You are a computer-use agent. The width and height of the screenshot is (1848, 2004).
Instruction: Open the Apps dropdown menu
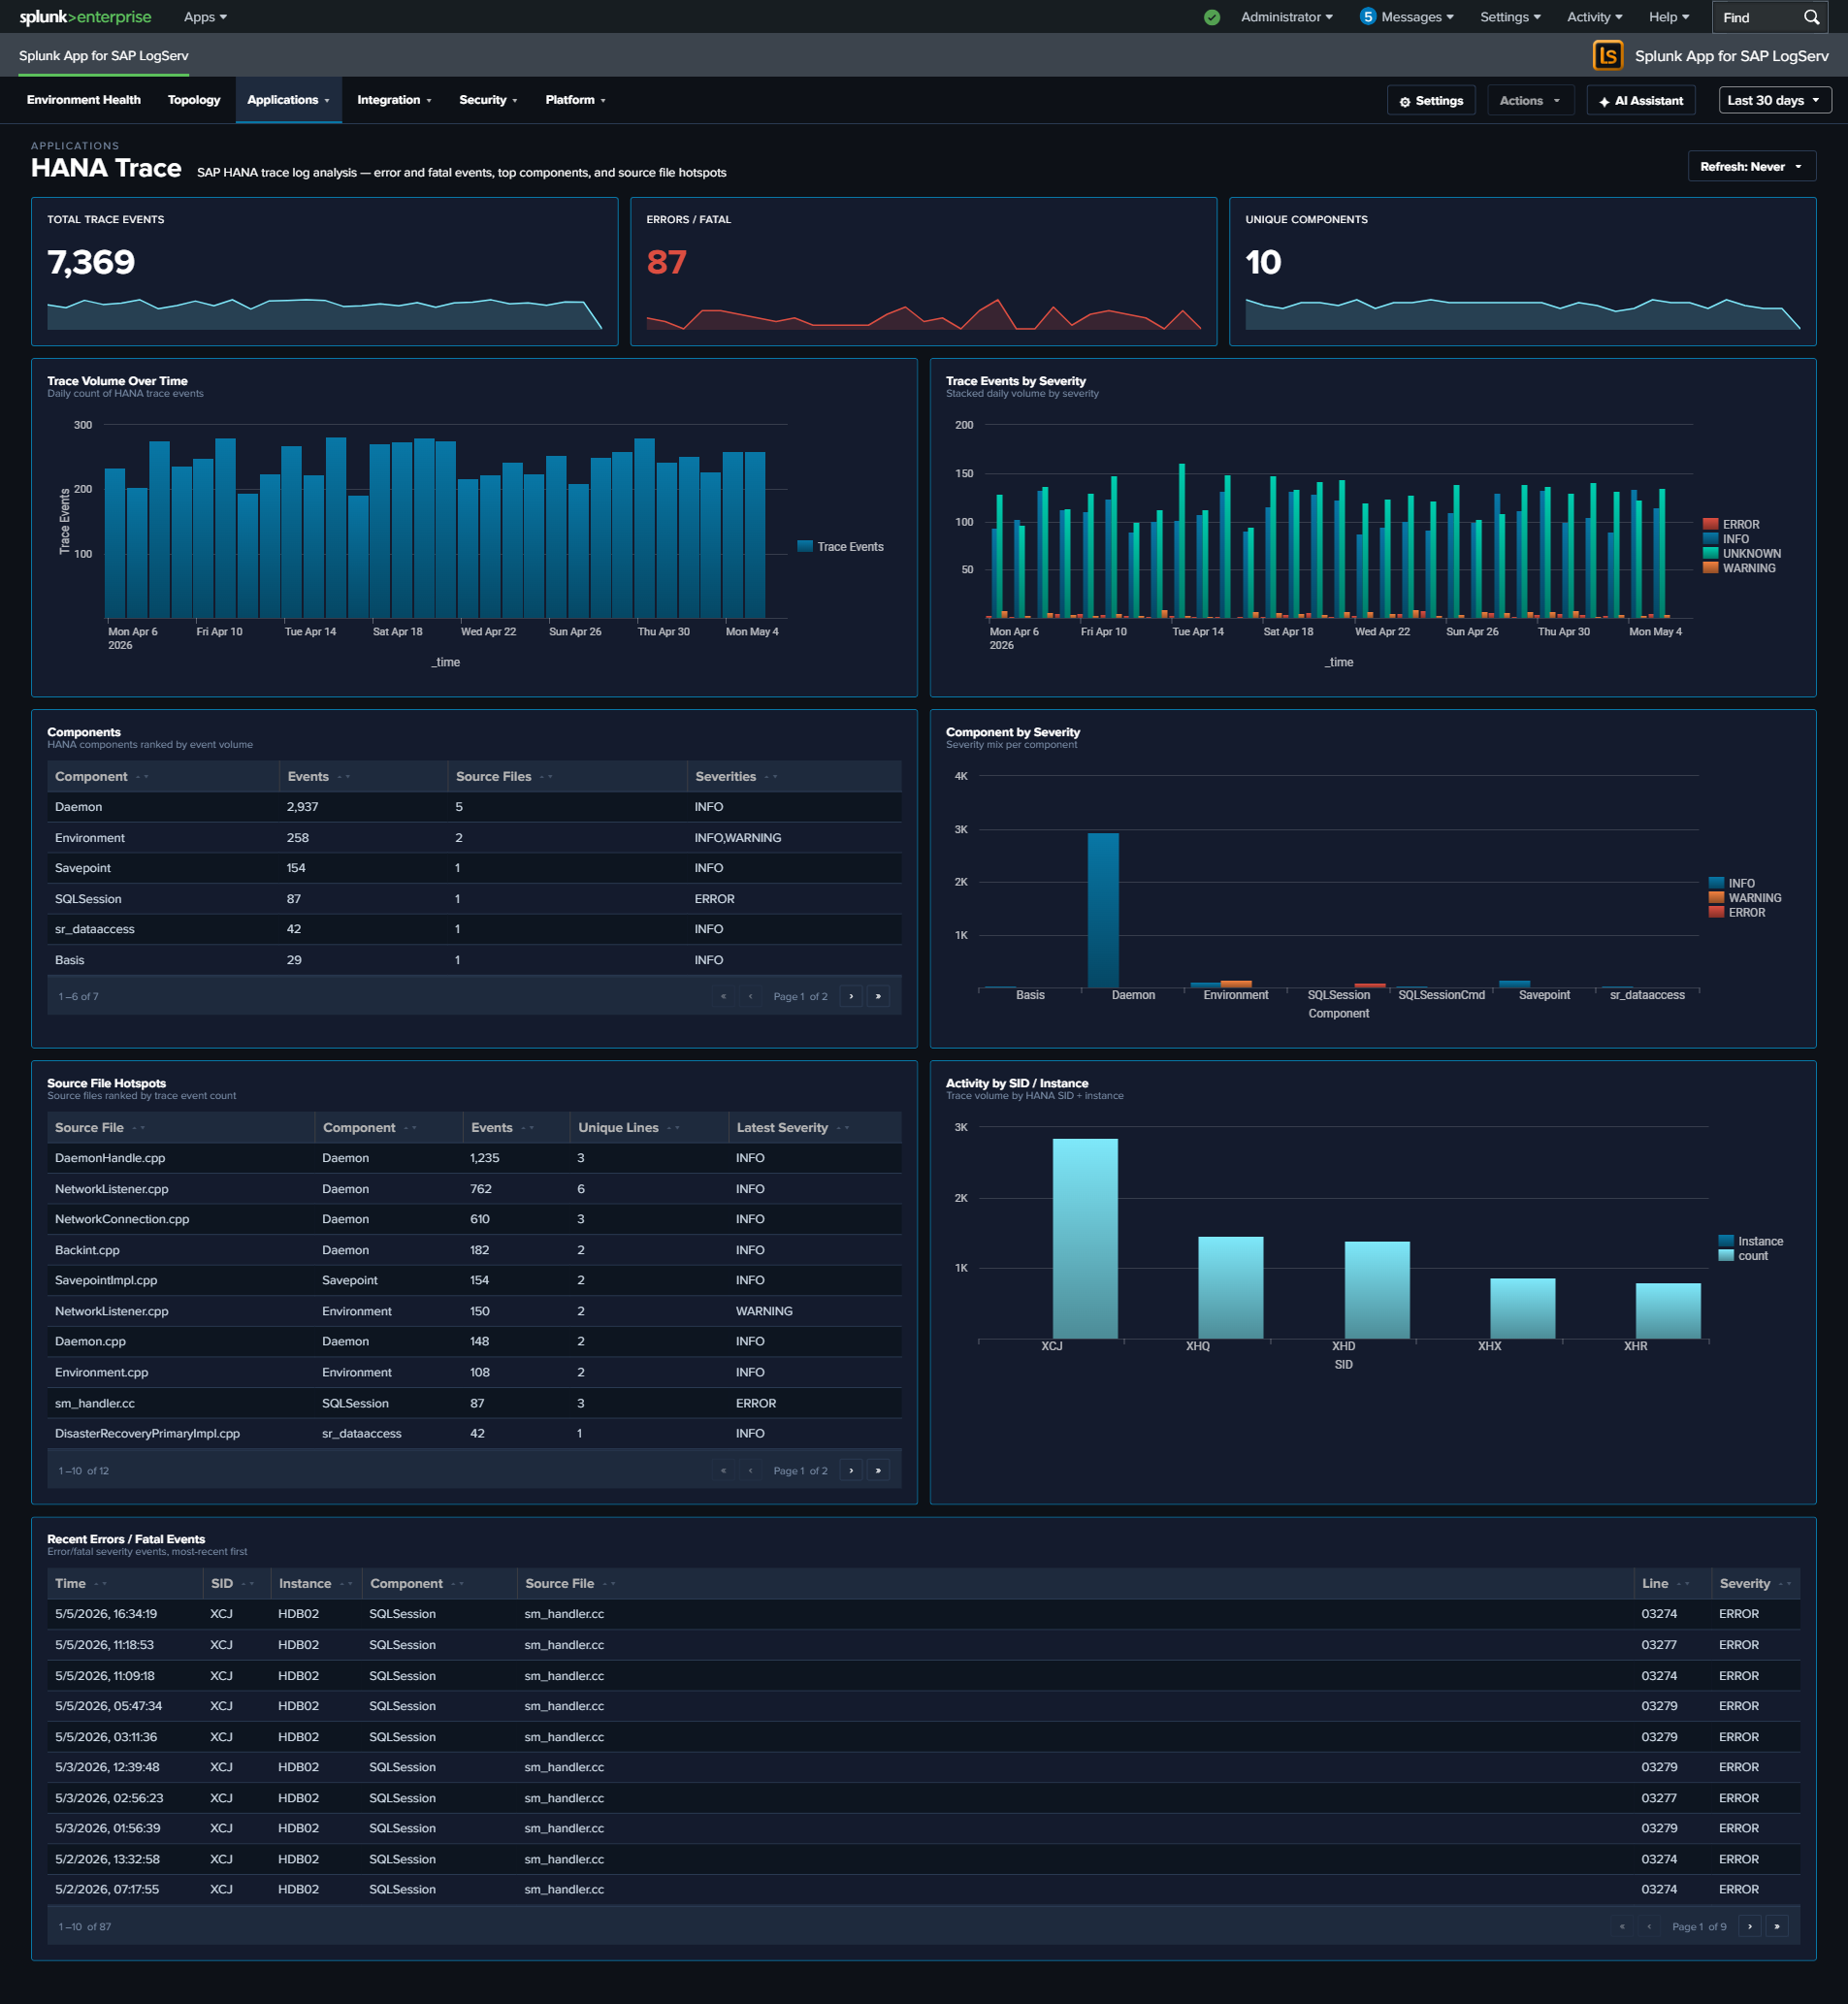click(205, 17)
